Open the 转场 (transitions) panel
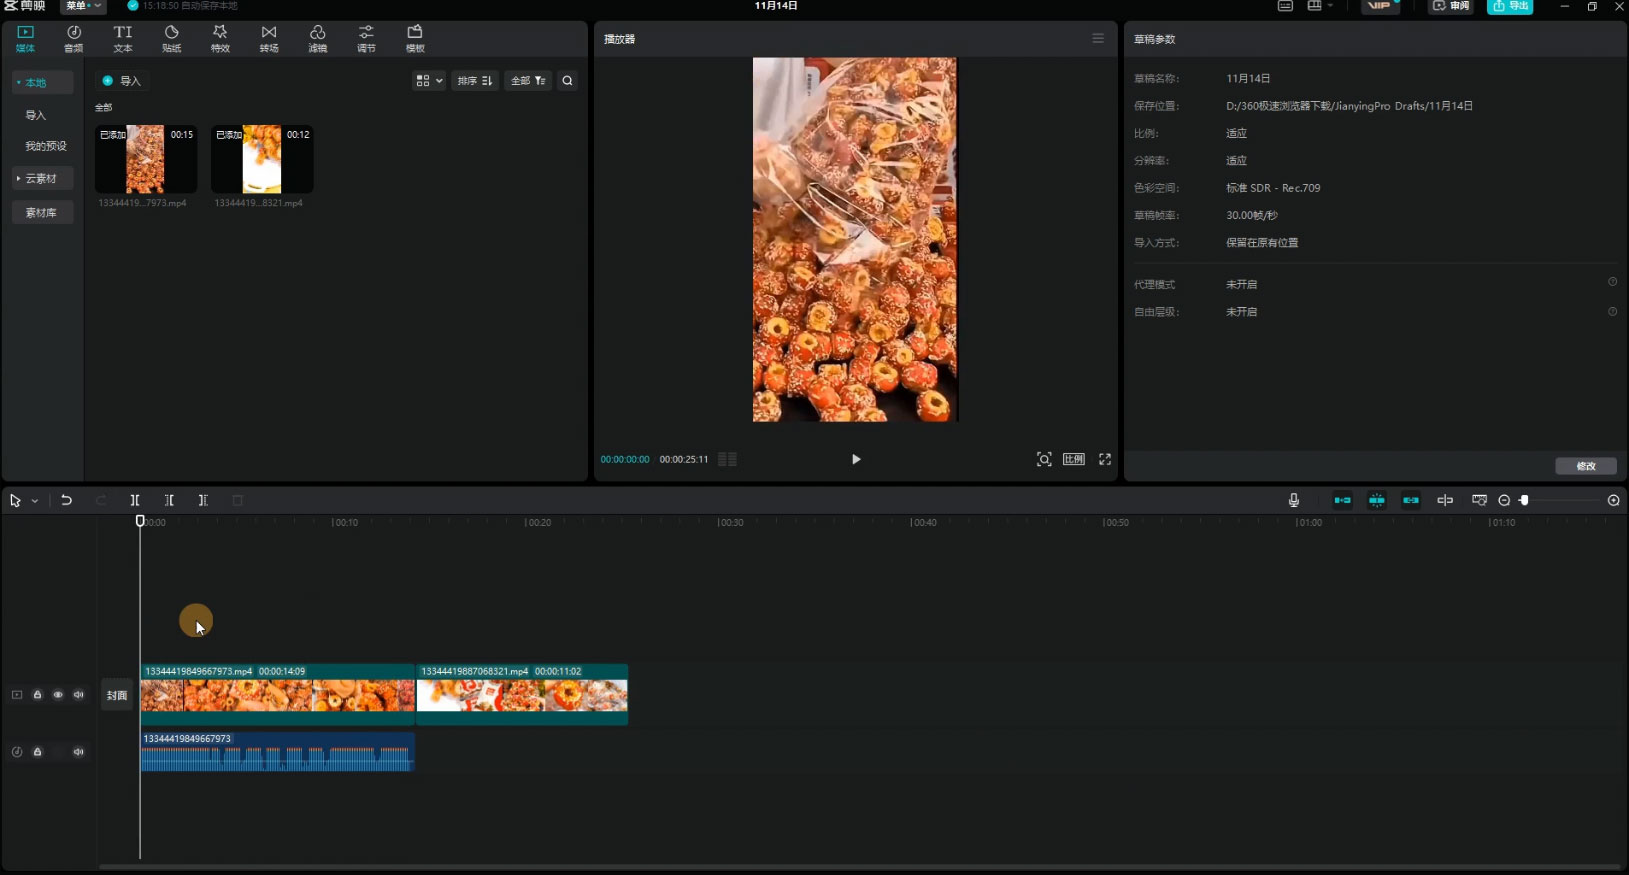The height and width of the screenshot is (875, 1629). coord(269,38)
